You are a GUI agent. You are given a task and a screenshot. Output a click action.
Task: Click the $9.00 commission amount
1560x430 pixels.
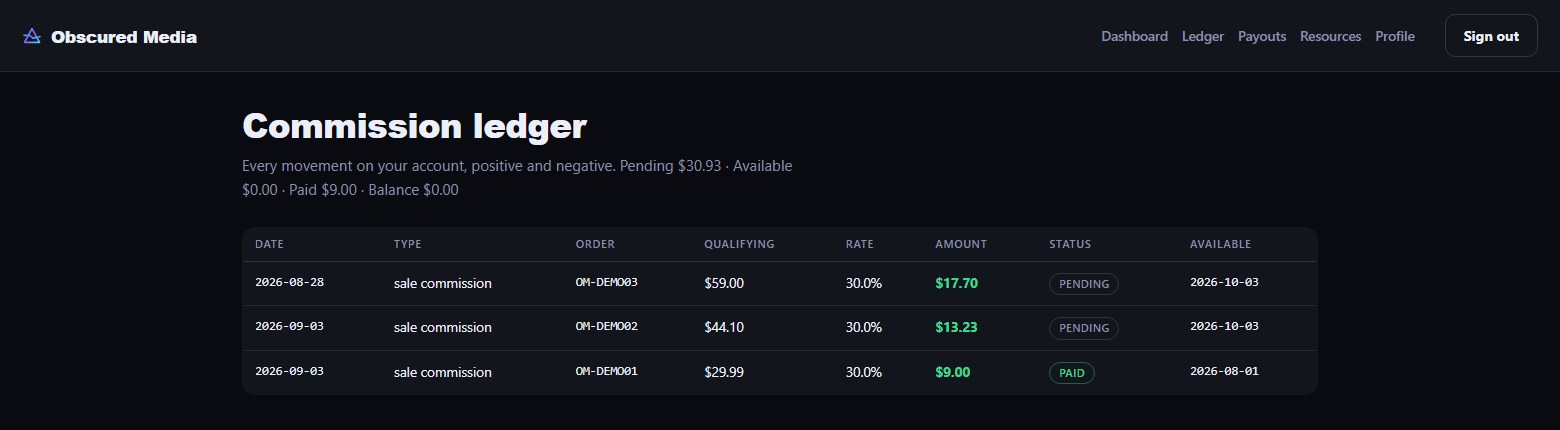click(952, 372)
